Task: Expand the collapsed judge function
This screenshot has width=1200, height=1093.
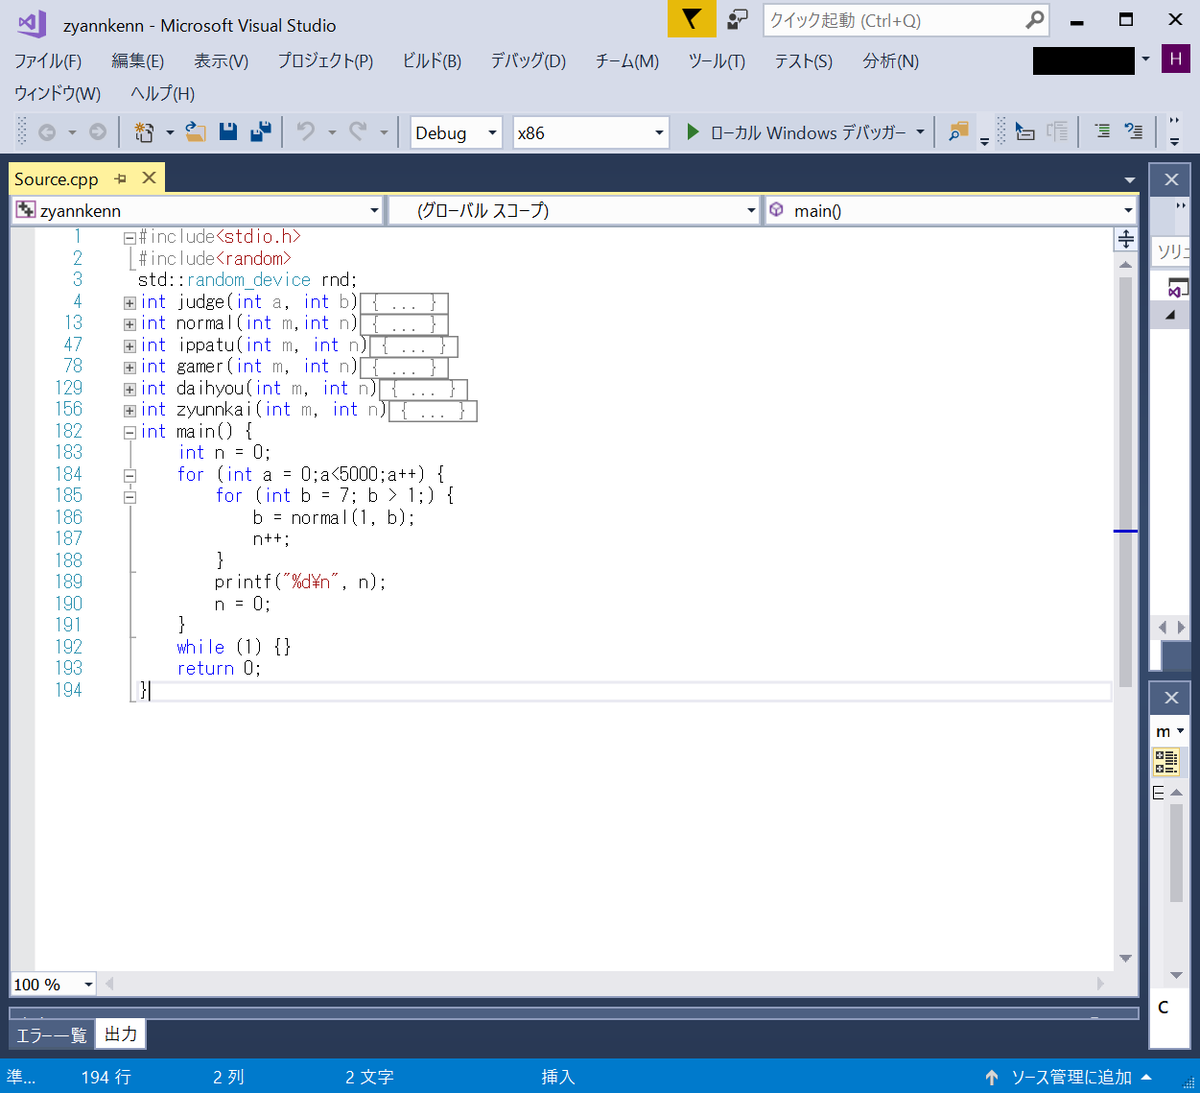Action: [x=130, y=303]
